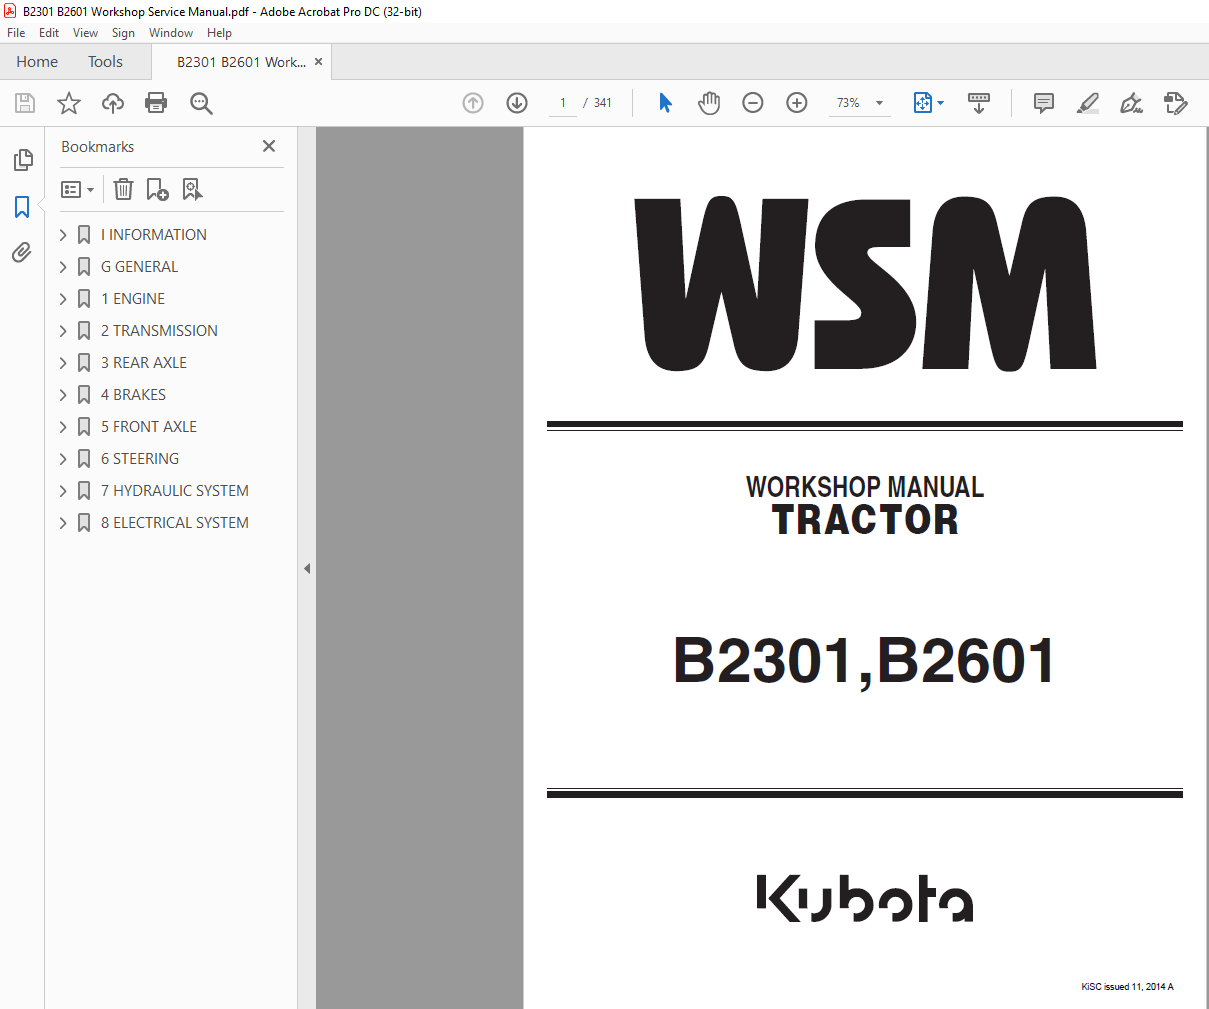The width and height of the screenshot is (1209, 1009).
Task: Expand the G GENERAL bookmark
Action: [x=63, y=267]
